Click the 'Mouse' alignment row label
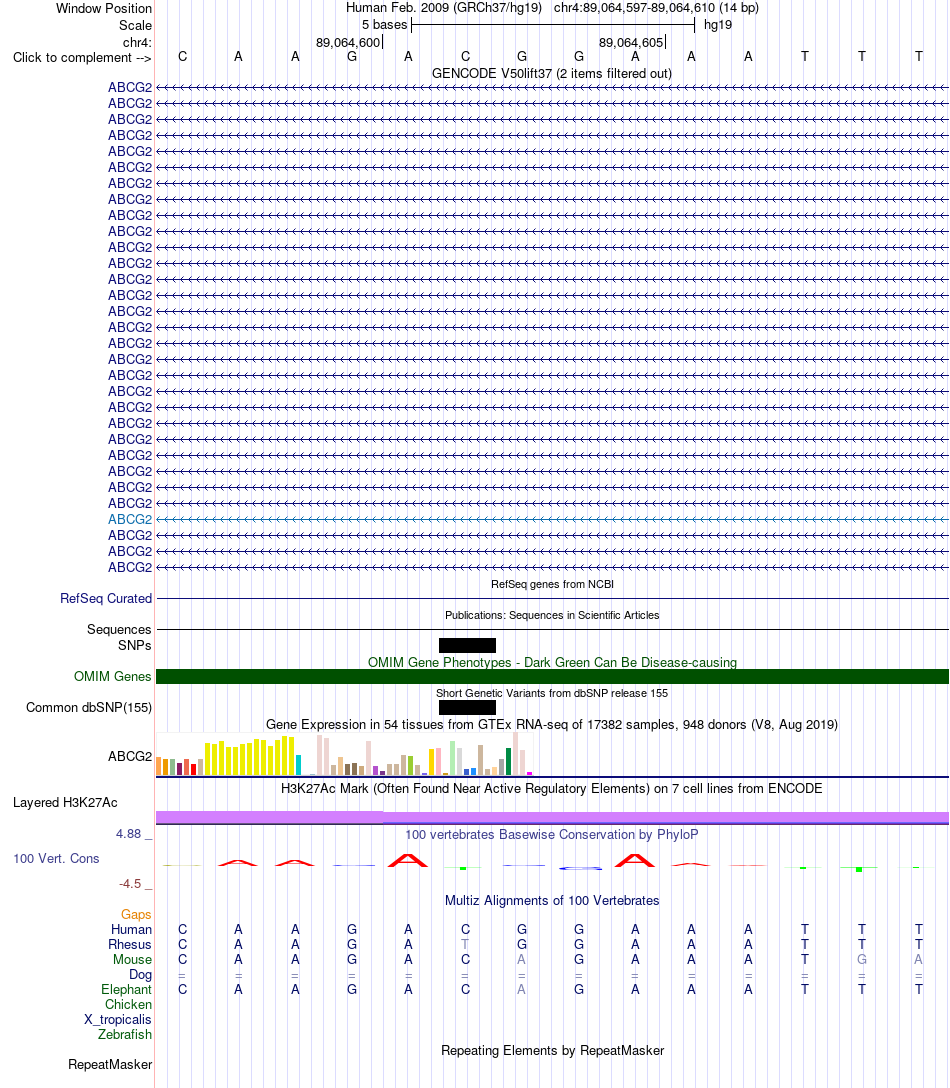This screenshot has width=950, height=1088. [x=133, y=960]
